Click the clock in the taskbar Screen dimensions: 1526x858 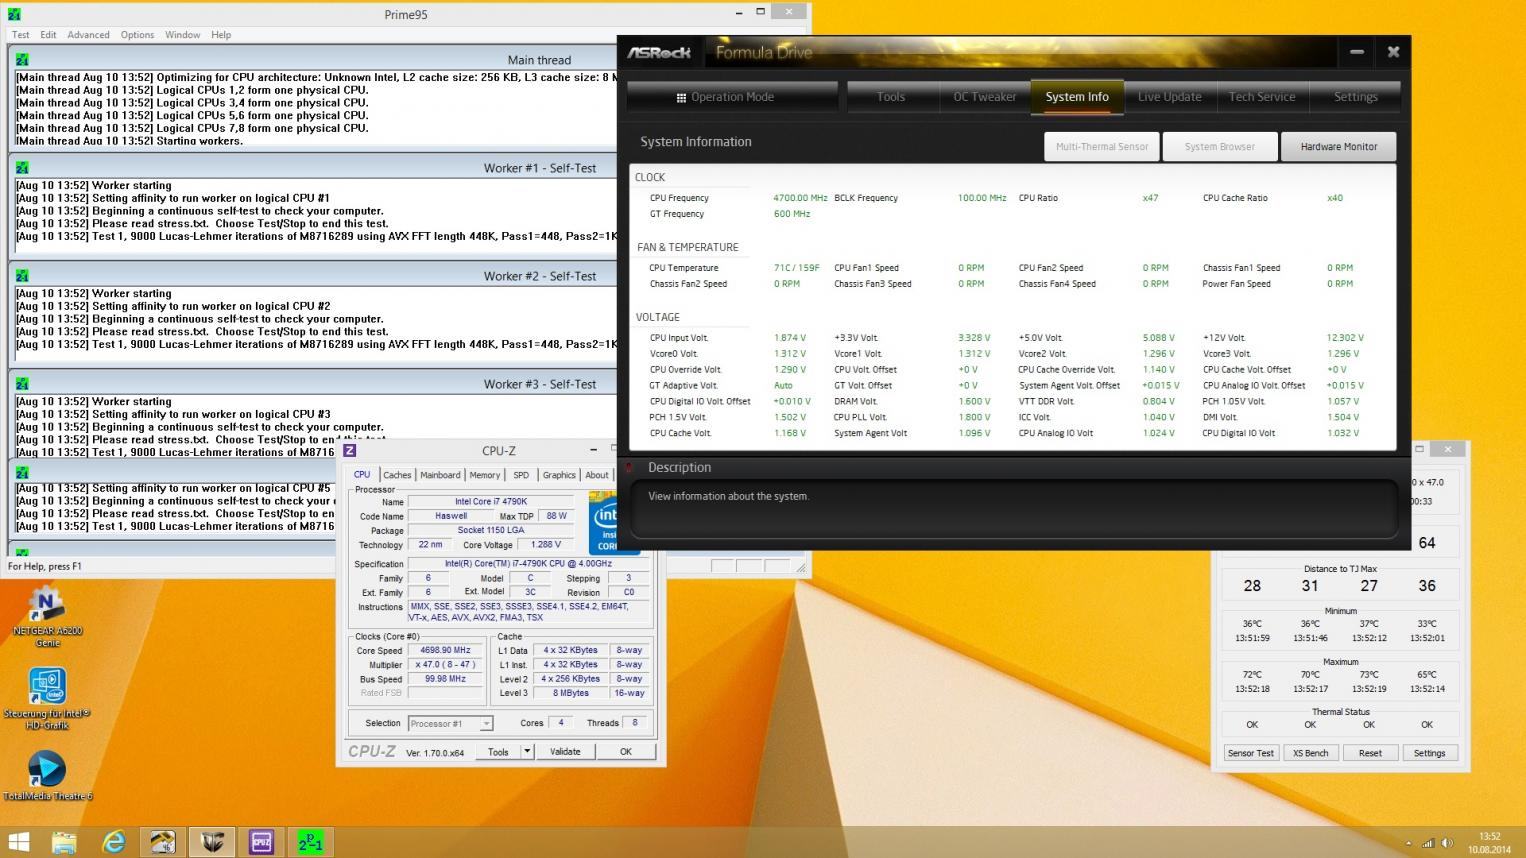pos(1489,843)
